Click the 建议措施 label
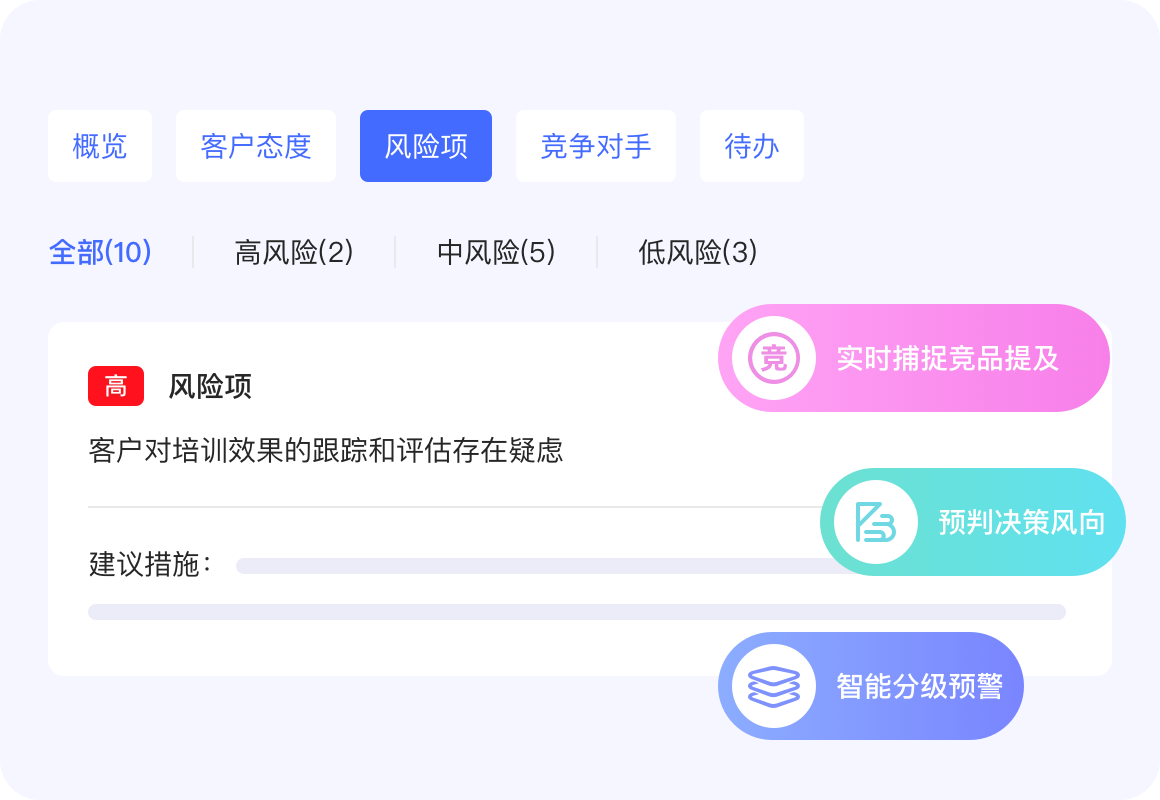 150,565
